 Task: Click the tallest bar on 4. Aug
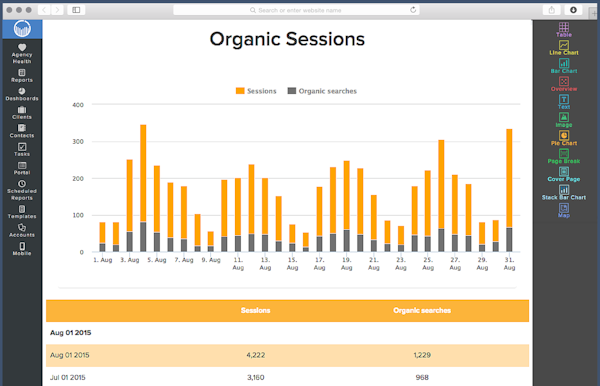(x=143, y=188)
